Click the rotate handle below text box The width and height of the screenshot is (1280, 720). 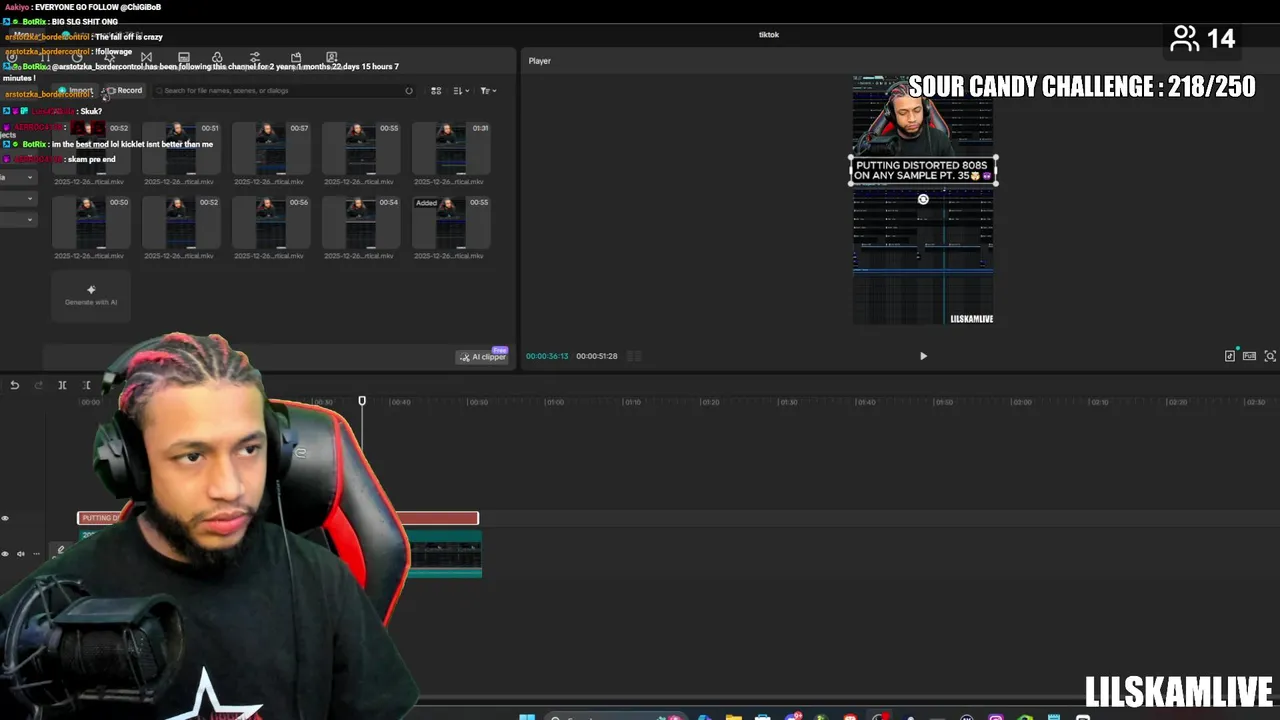(923, 199)
